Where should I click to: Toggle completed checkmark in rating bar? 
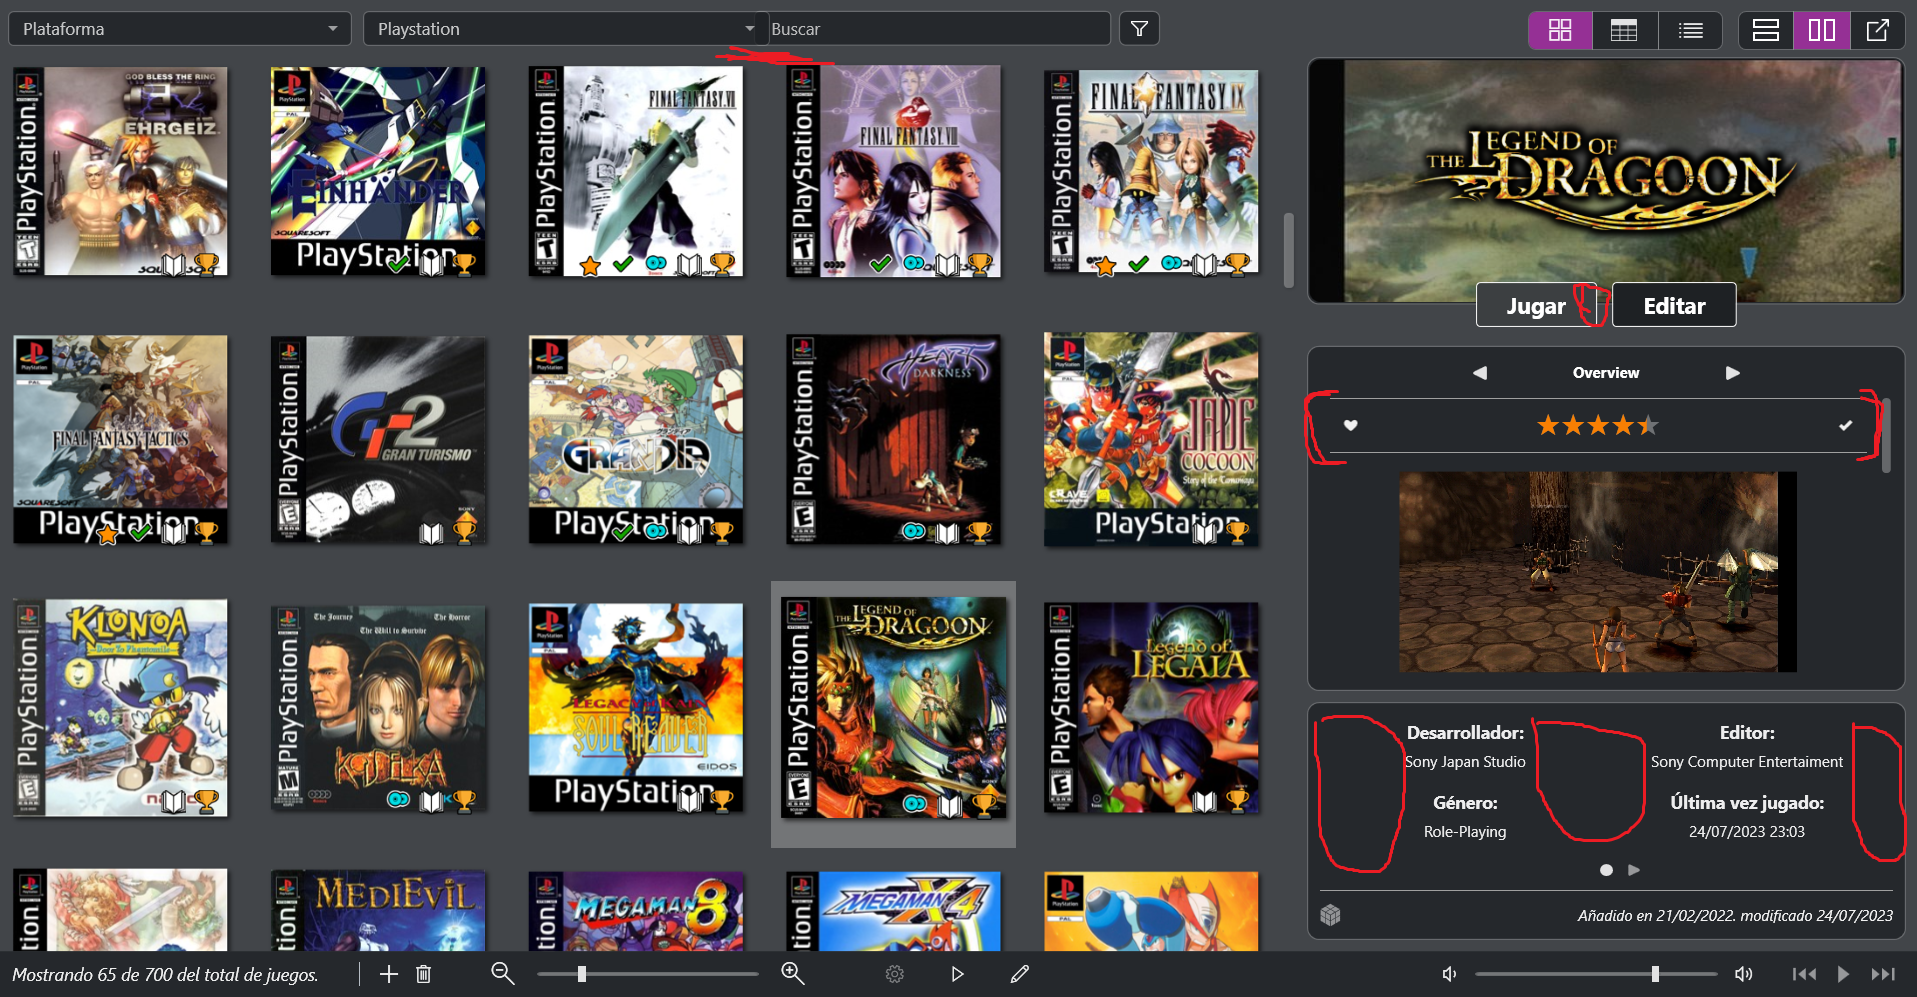(x=1845, y=426)
